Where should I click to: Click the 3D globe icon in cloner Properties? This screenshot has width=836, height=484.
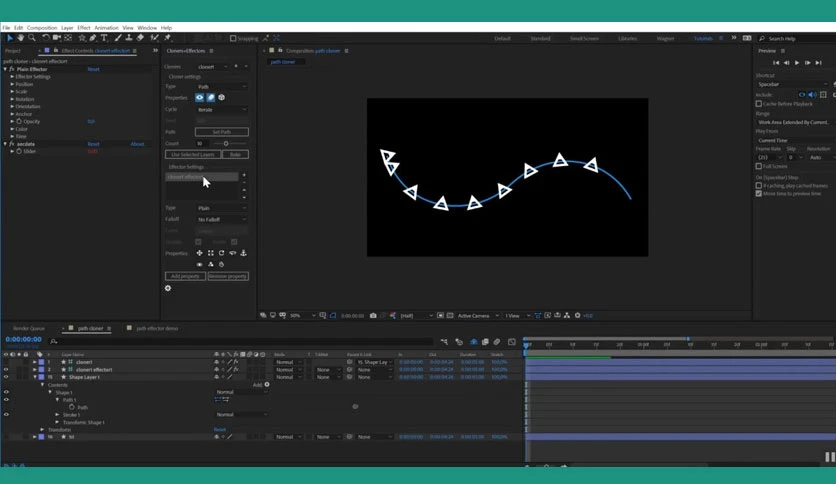(221, 98)
